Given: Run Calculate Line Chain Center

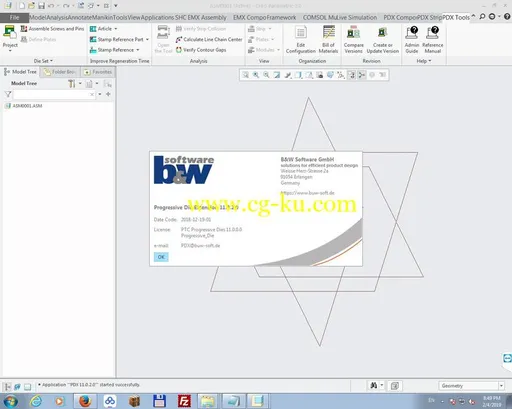Looking at the screenshot, I should tap(209, 39).
